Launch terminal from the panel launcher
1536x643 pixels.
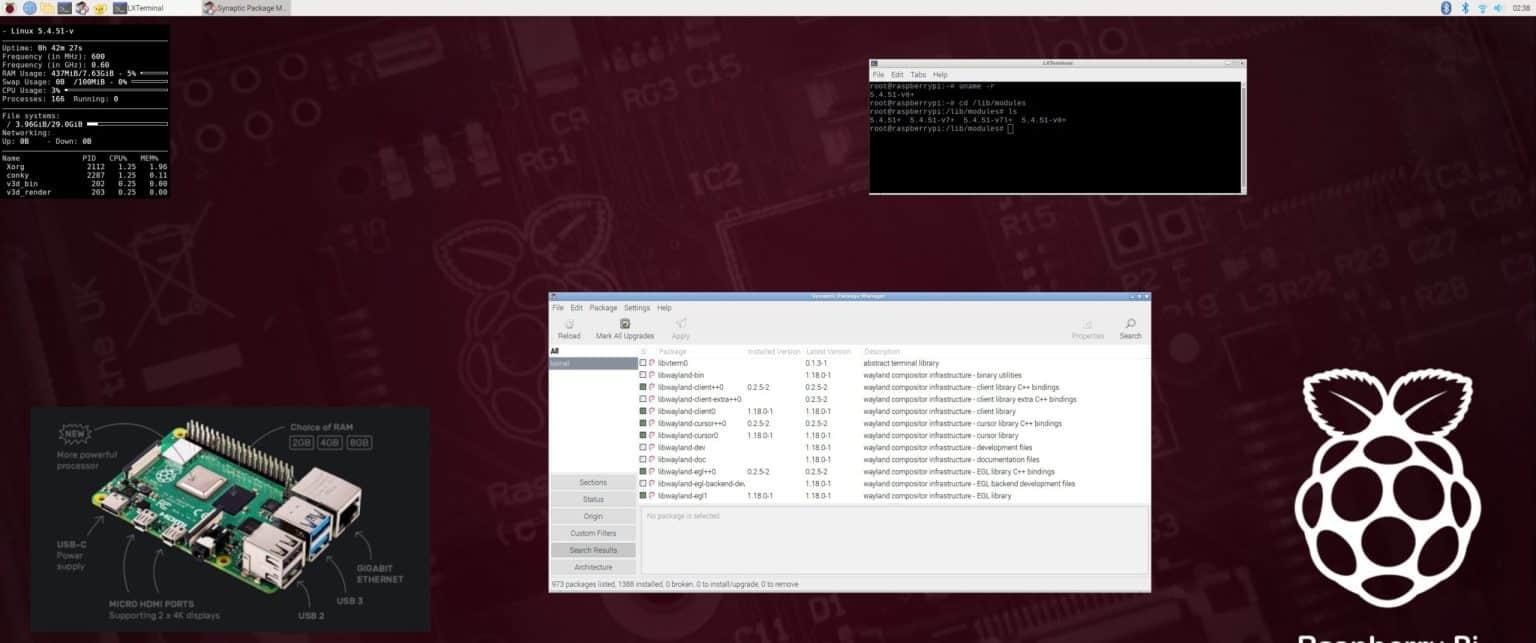click(65, 8)
